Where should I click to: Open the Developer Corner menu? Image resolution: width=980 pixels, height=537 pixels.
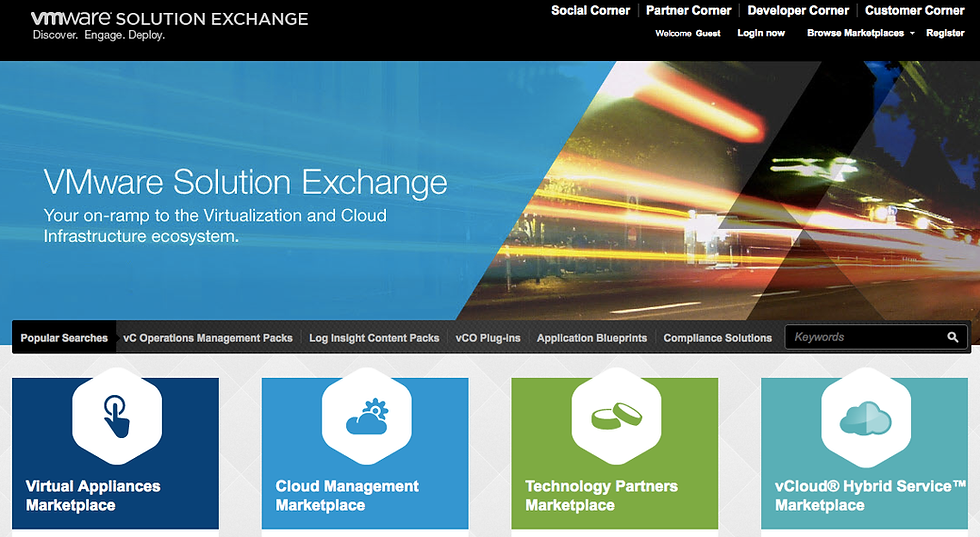point(798,11)
